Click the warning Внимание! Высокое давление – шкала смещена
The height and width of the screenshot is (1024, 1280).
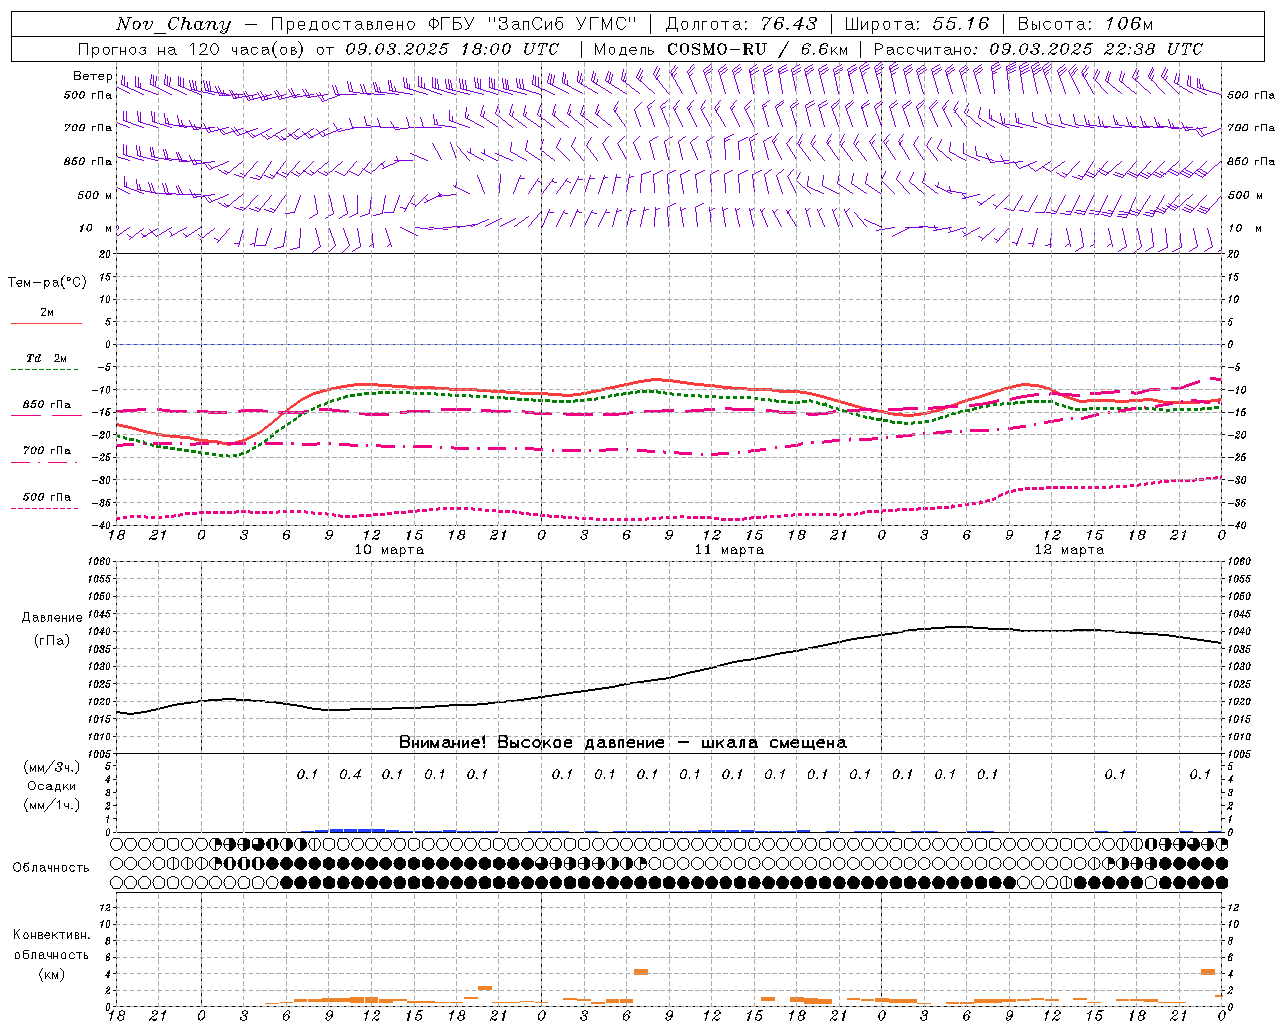pos(623,743)
